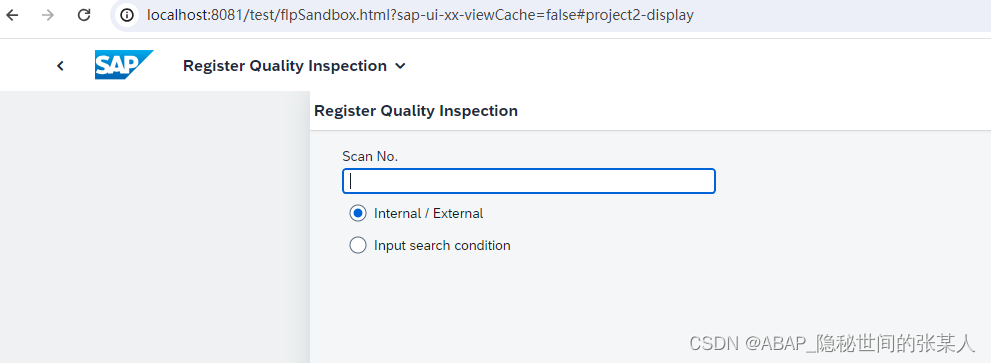The height and width of the screenshot is (363, 991).
Task: Click the browser forward arrow
Action: tap(47, 15)
